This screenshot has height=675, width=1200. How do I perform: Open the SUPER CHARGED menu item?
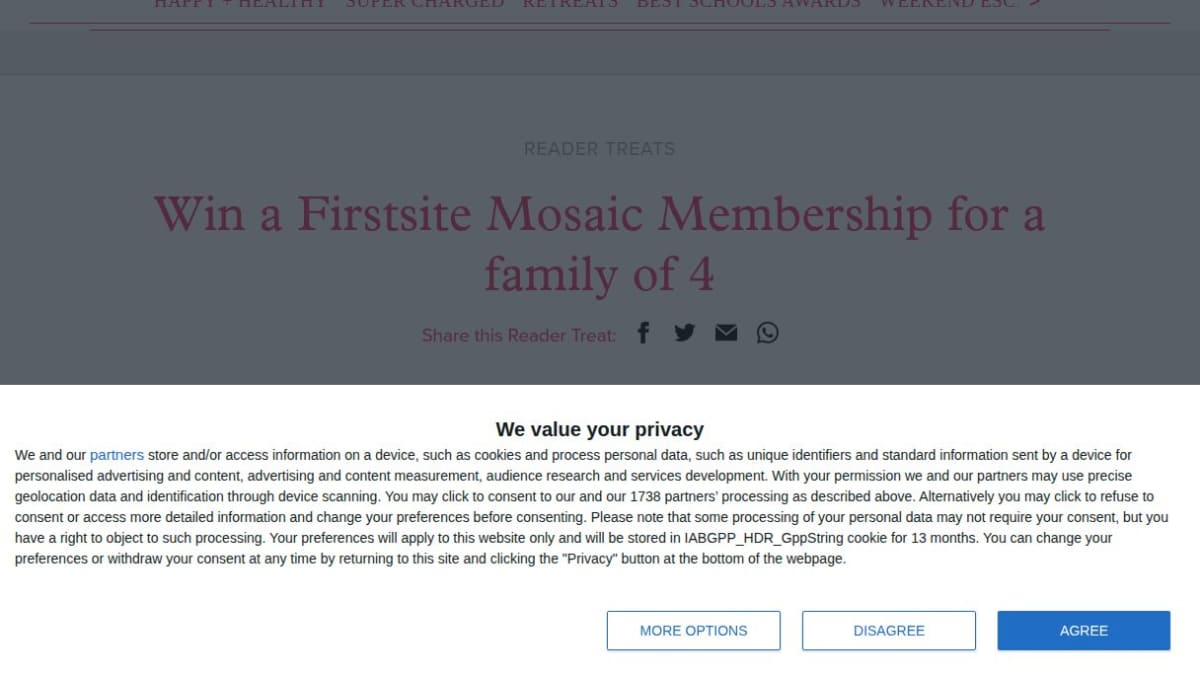pyautogui.click(x=425, y=3)
